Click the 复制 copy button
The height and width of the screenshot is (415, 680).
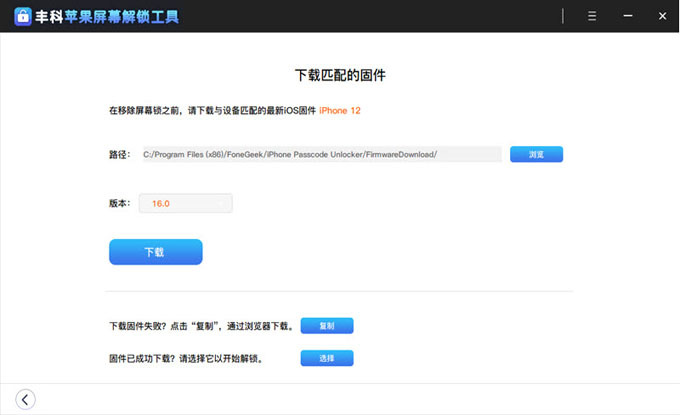click(327, 326)
